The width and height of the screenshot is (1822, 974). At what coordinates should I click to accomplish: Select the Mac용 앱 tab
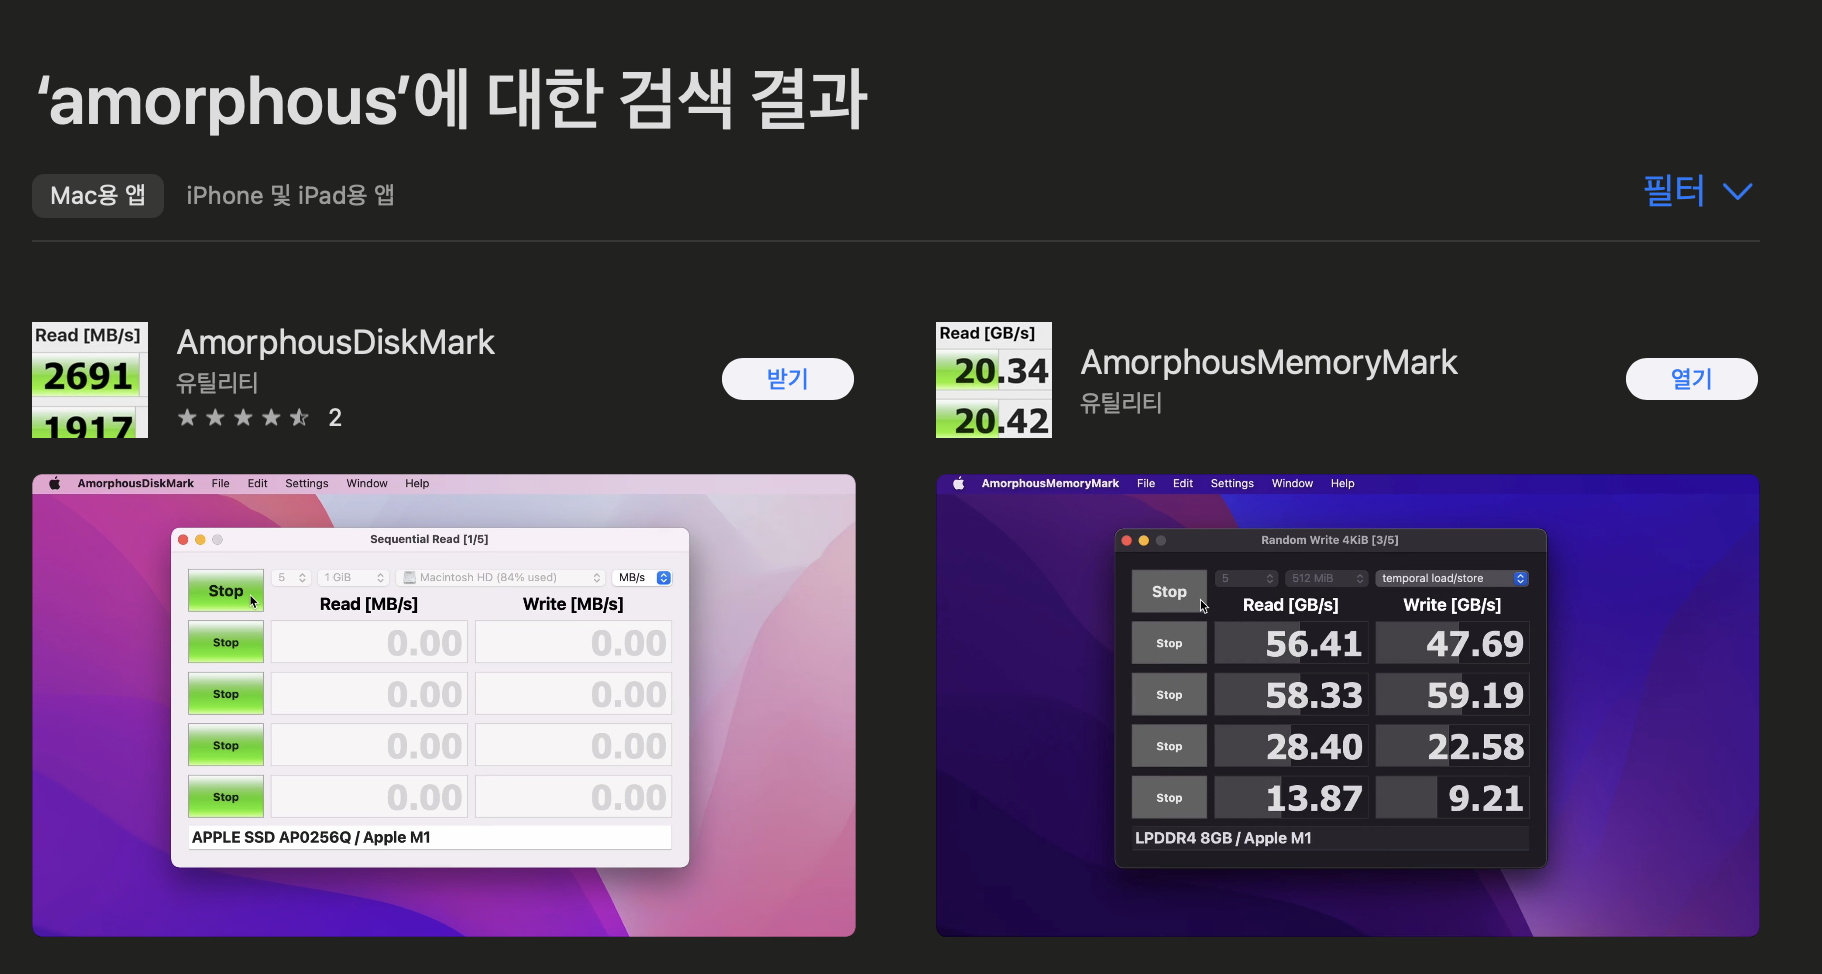[98, 195]
